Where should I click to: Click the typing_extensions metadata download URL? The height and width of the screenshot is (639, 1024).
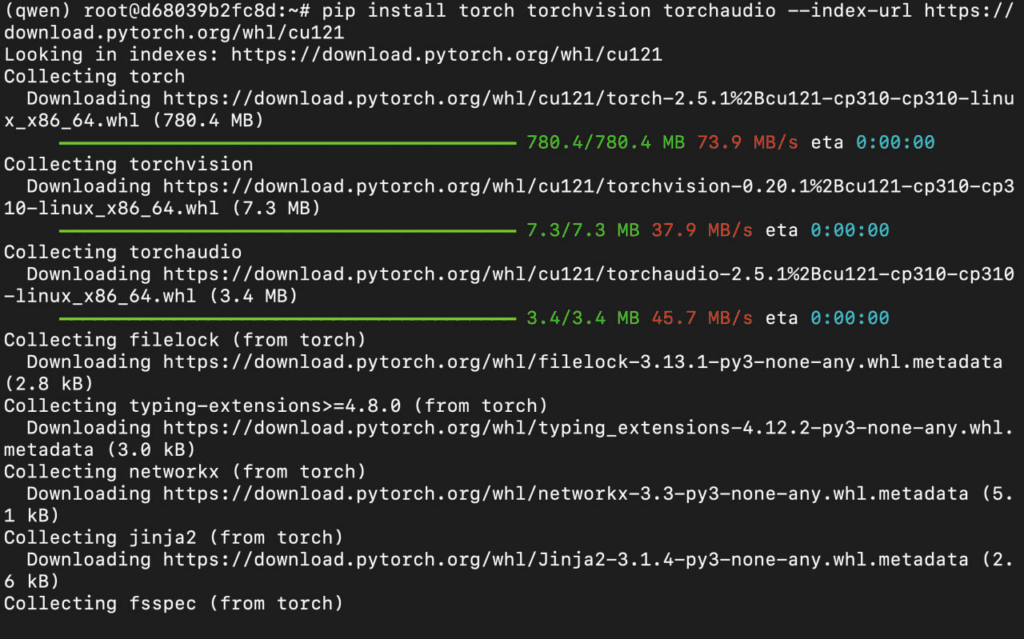pos(588,428)
